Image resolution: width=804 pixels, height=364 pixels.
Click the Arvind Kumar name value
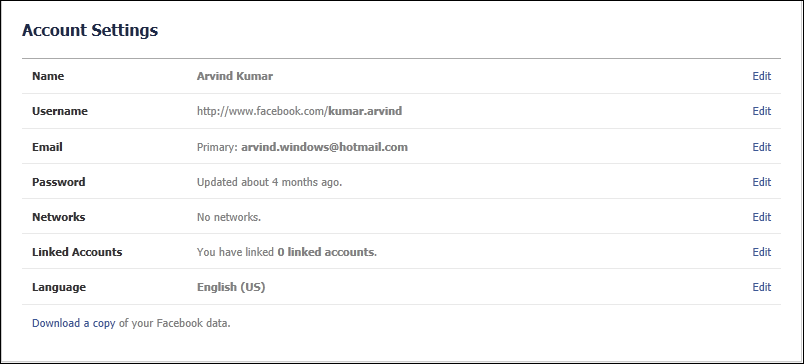point(235,76)
